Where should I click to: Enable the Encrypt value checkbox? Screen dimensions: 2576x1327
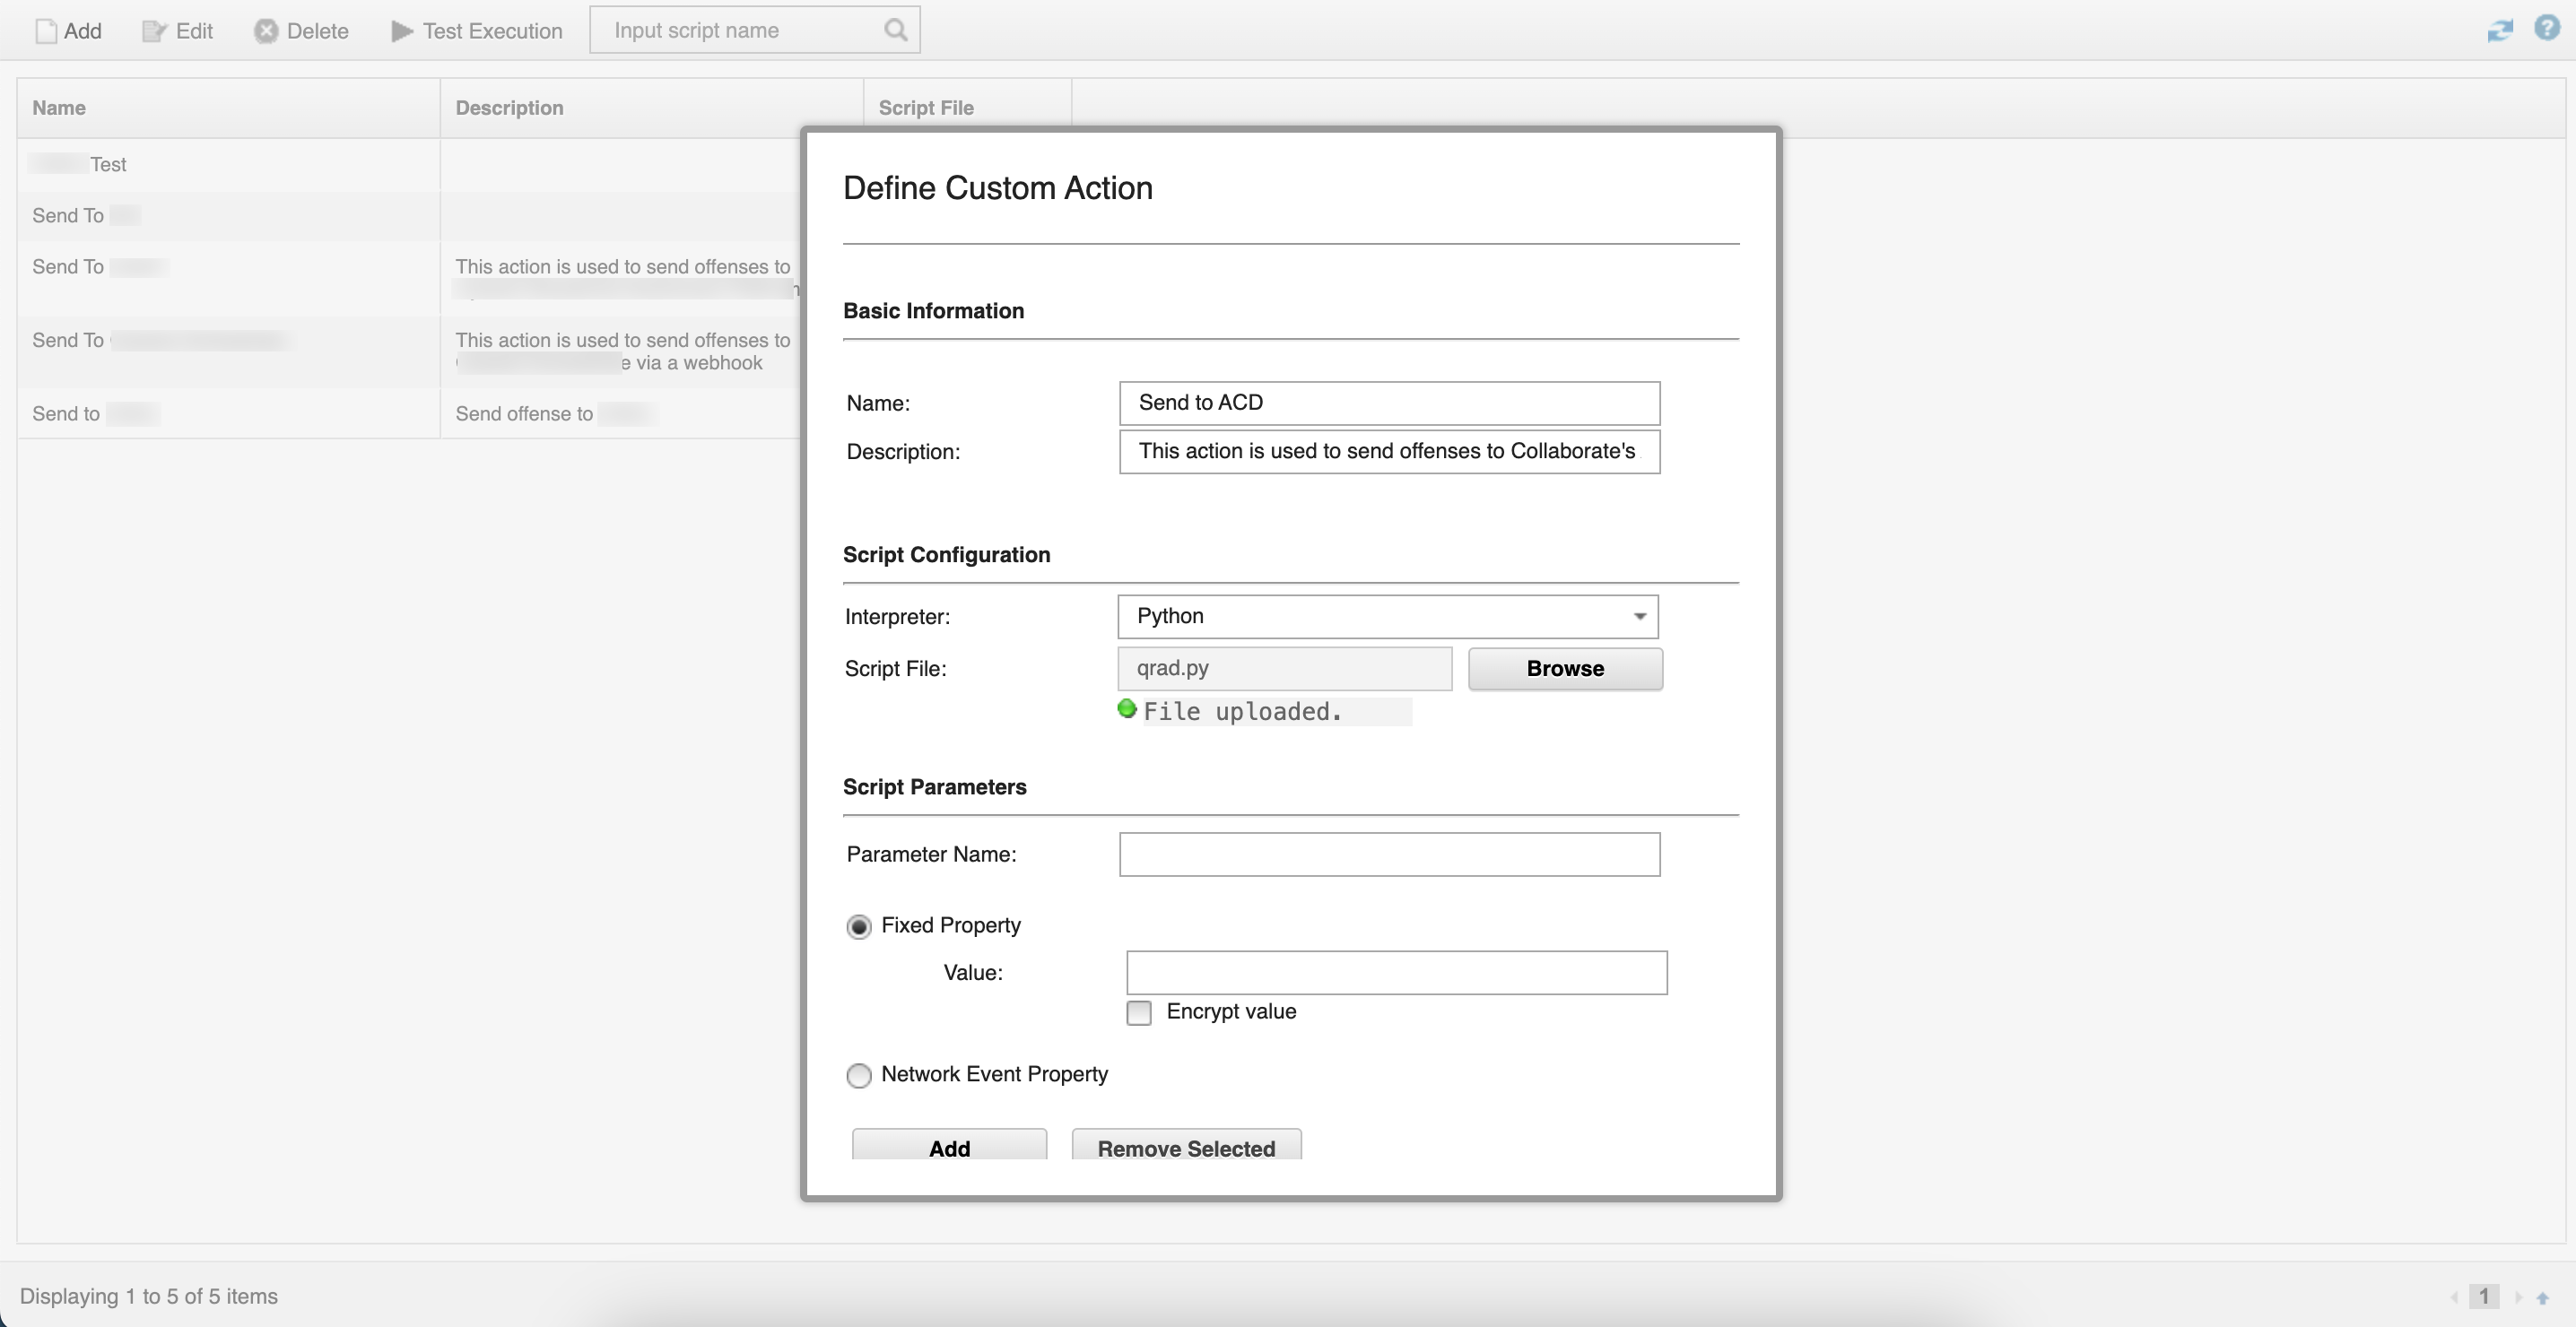coord(1138,1013)
